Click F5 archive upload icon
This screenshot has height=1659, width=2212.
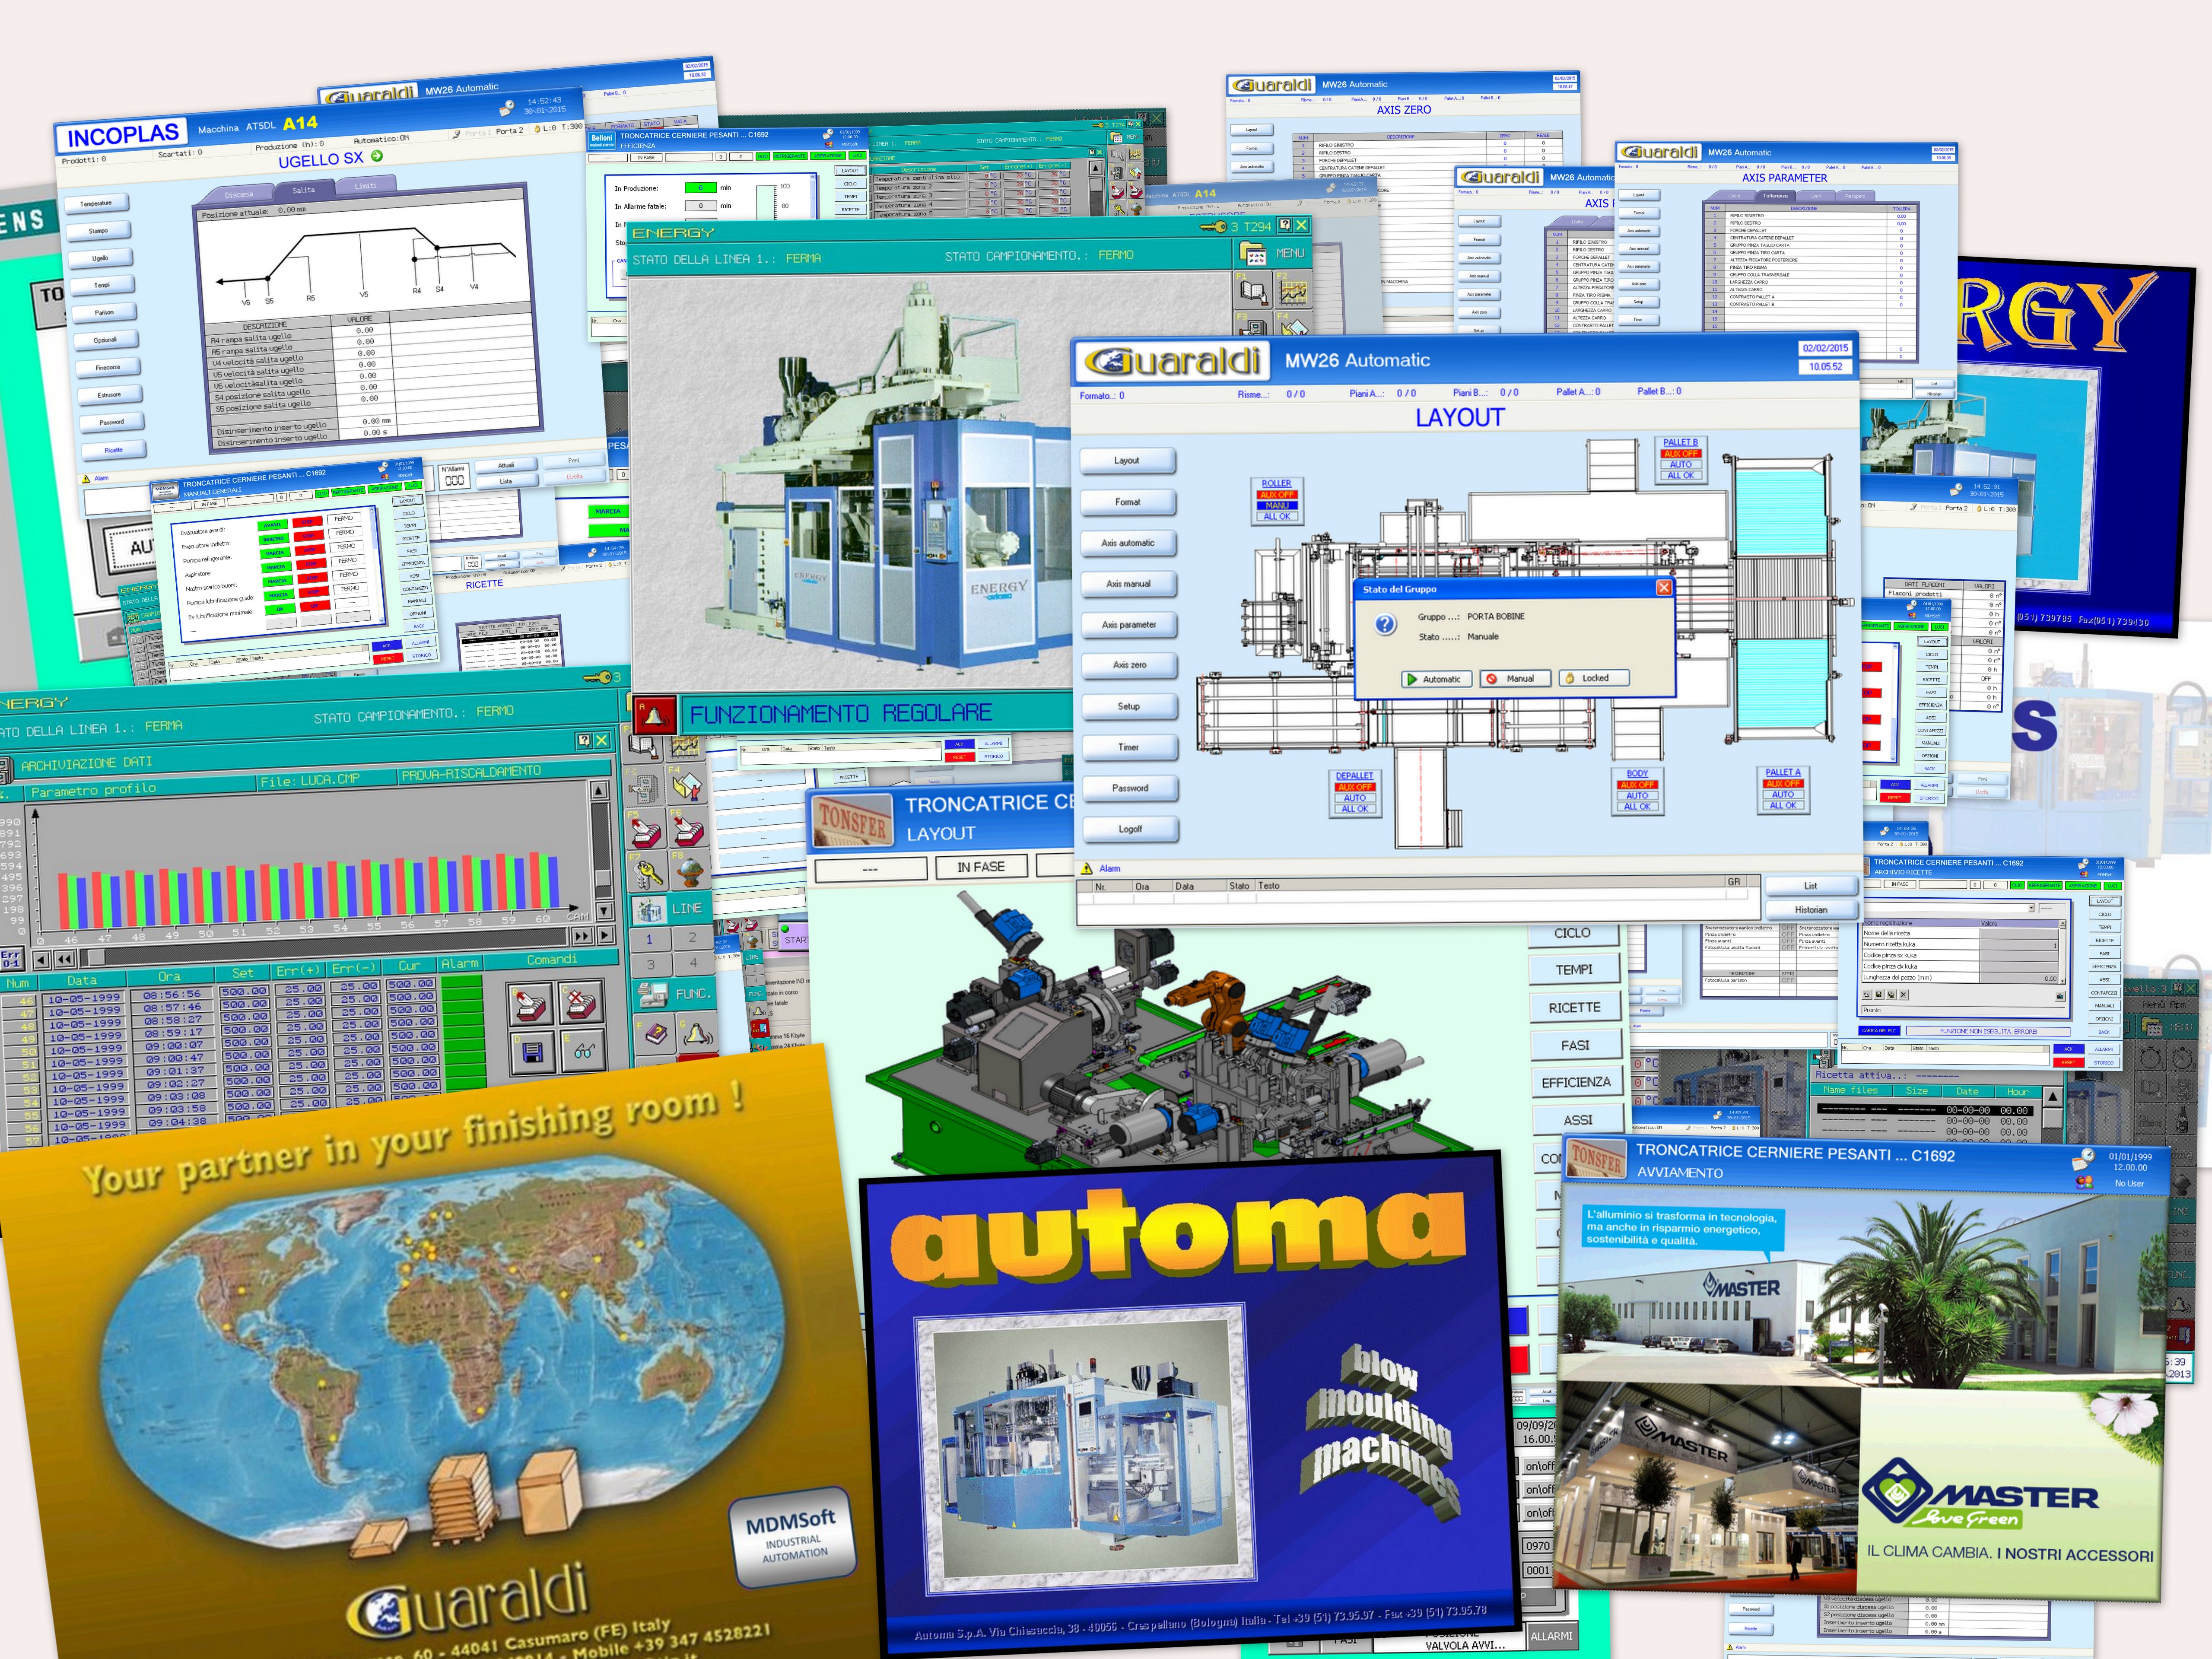pos(645,830)
